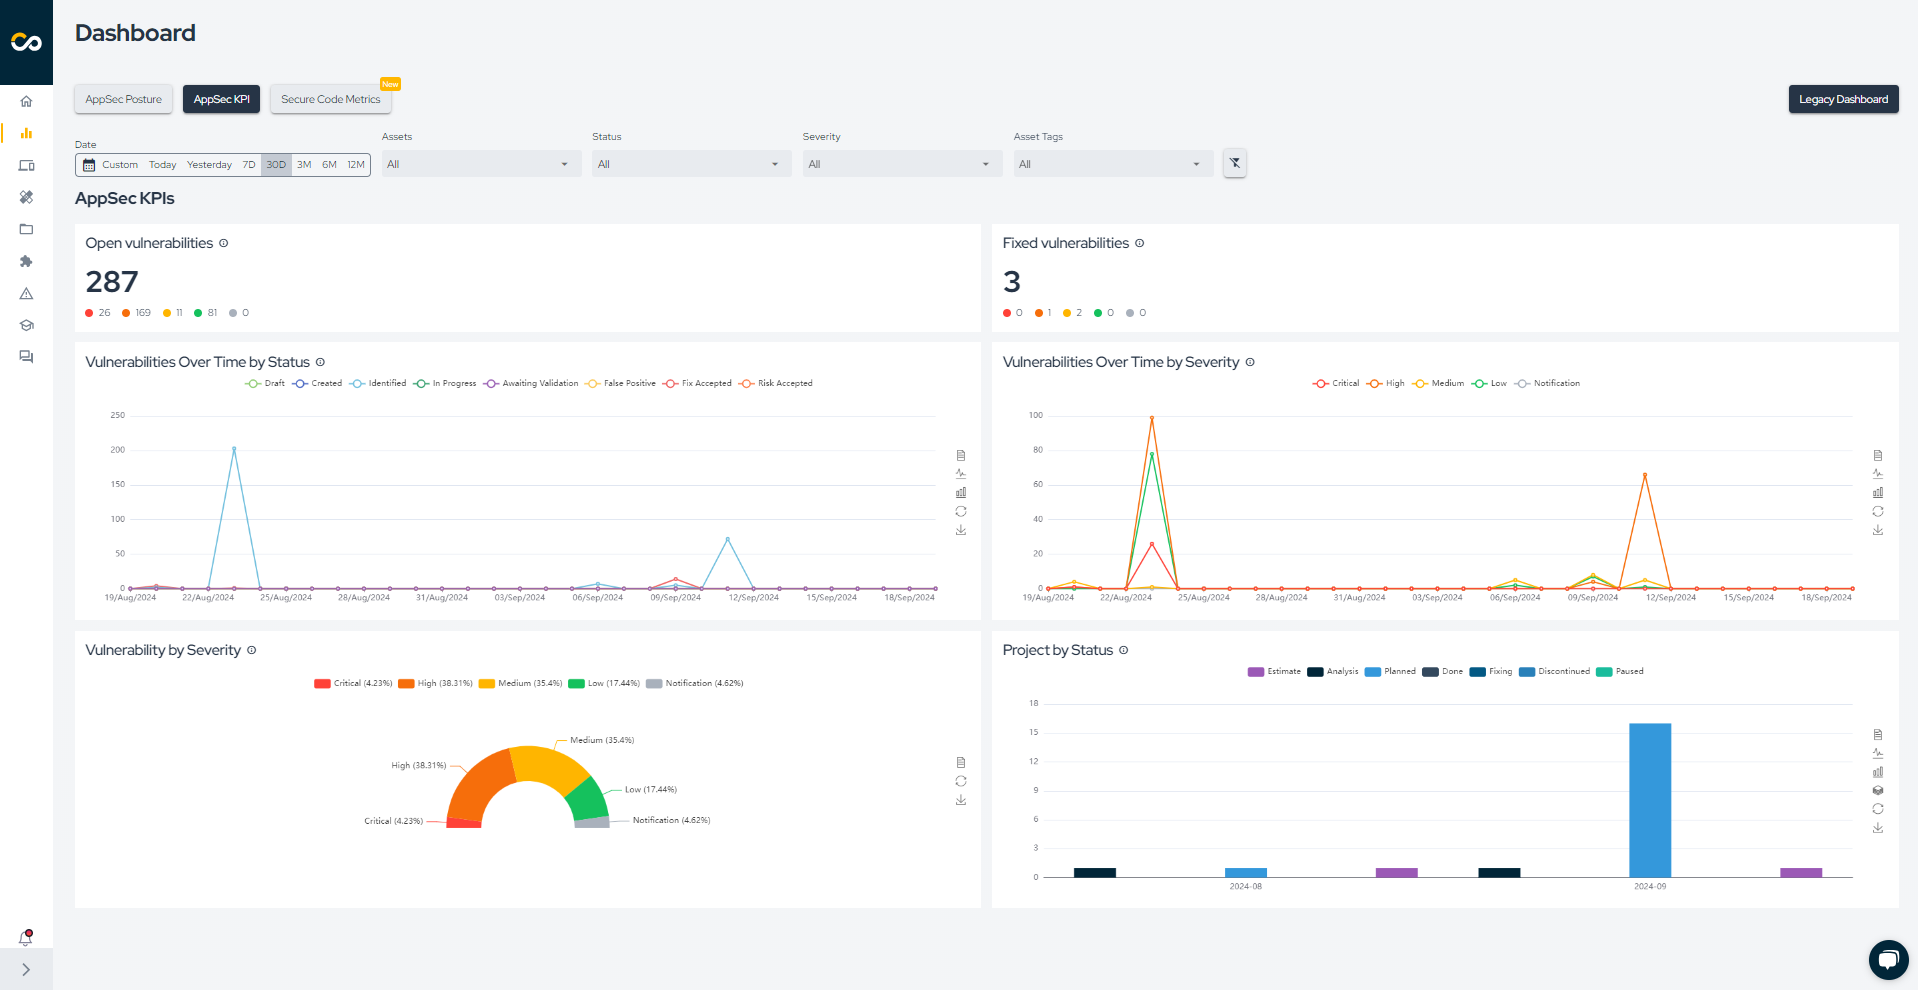Switch to the AppSec Posture tab
1918x990 pixels.
123,99
